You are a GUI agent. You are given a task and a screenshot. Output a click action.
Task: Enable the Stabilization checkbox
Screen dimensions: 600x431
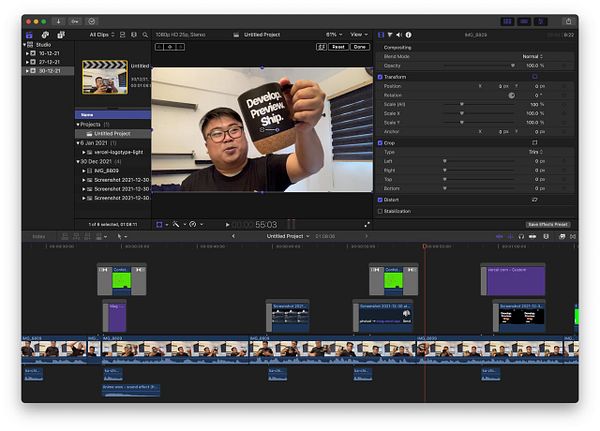pyautogui.click(x=380, y=211)
